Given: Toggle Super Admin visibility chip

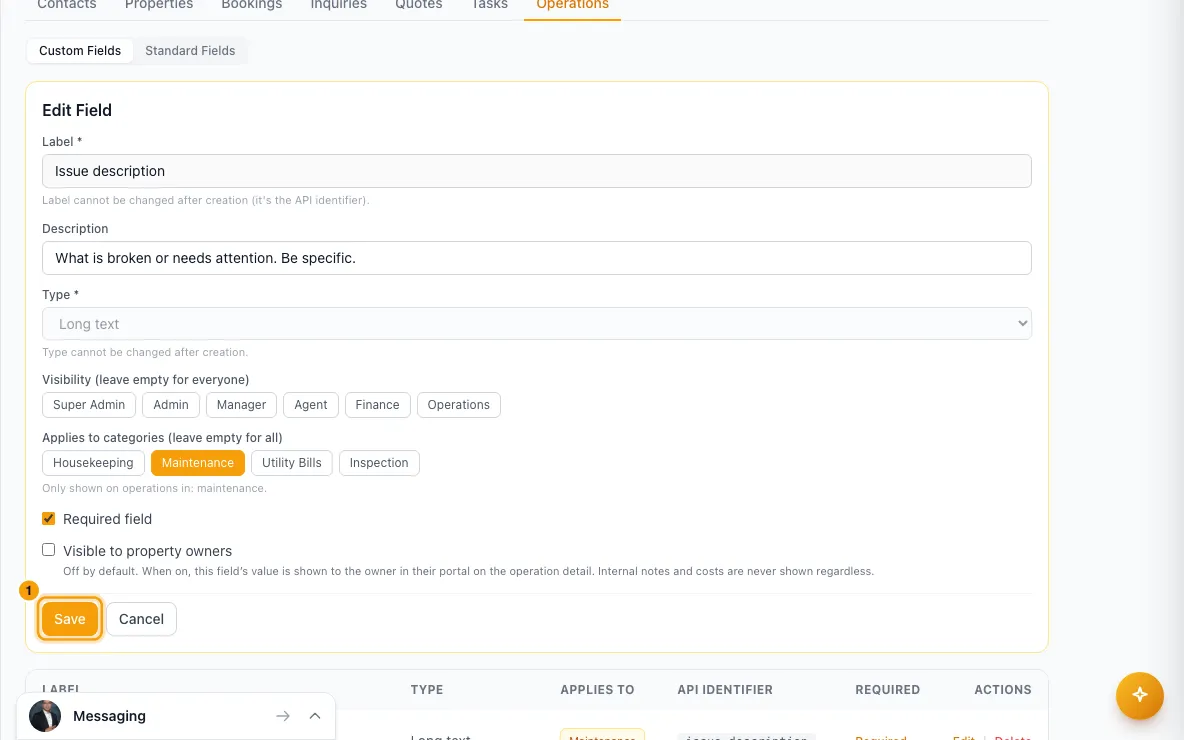Looking at the screenshot, I should pos(89,405).
